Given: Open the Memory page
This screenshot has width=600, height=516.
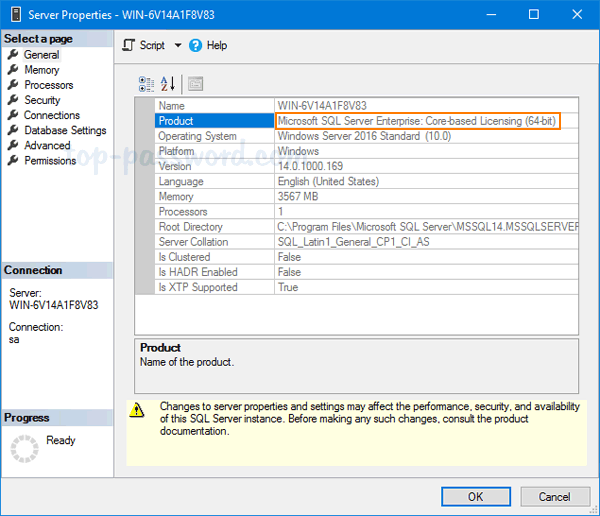Looking at the screenshot, I should pos(41,70).
